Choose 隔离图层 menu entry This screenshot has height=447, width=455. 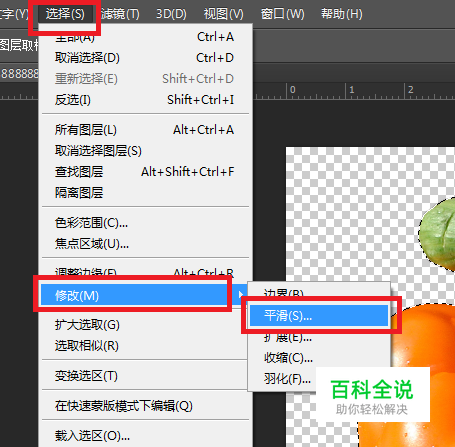click(x=145, y=192)
